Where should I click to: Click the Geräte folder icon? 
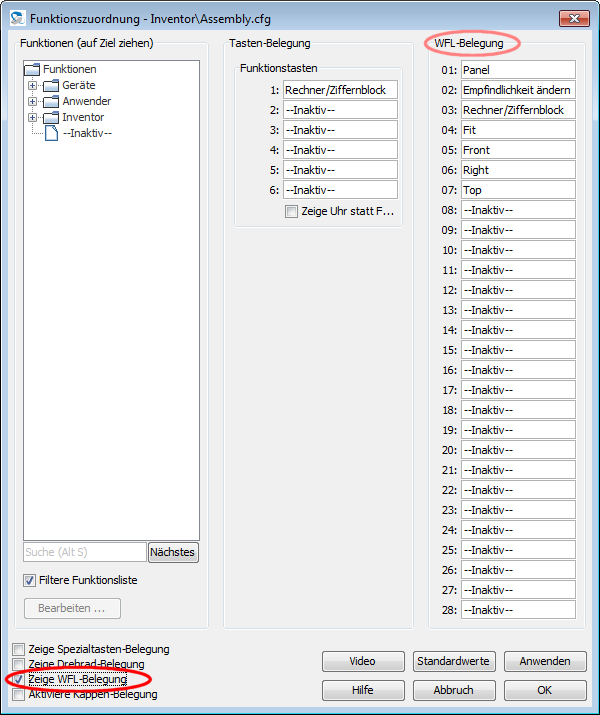click(x=50, y=86)
